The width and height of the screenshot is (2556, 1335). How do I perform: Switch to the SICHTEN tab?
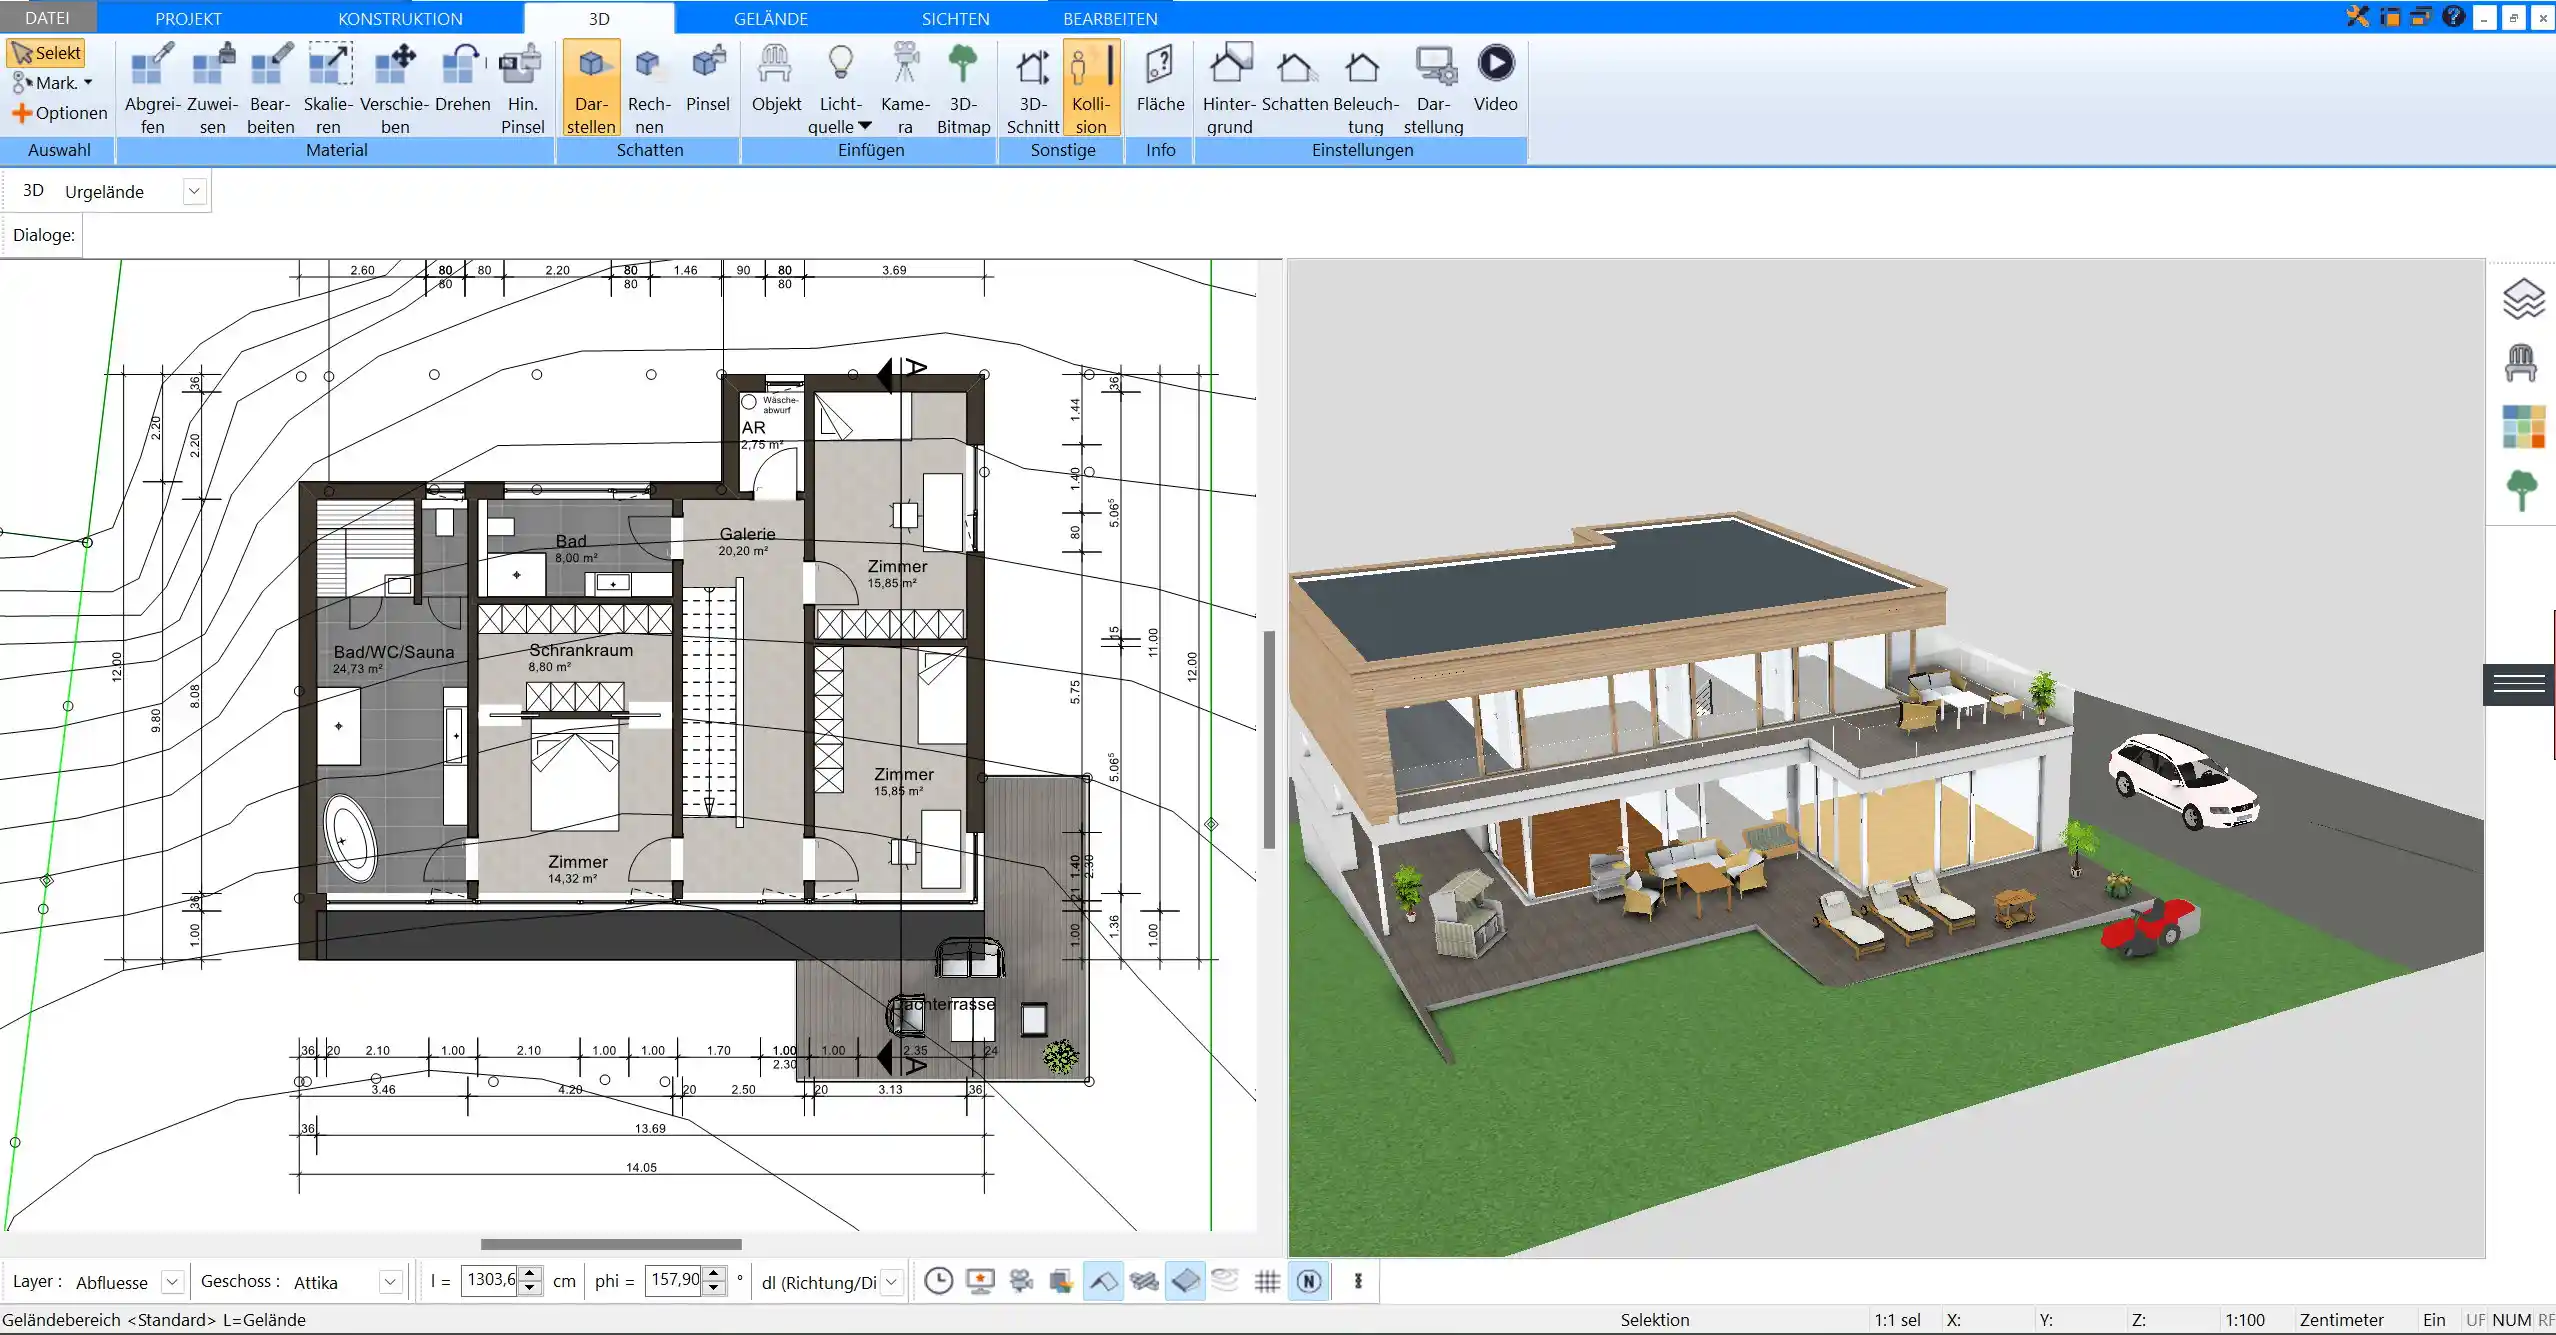pos(955,18)
